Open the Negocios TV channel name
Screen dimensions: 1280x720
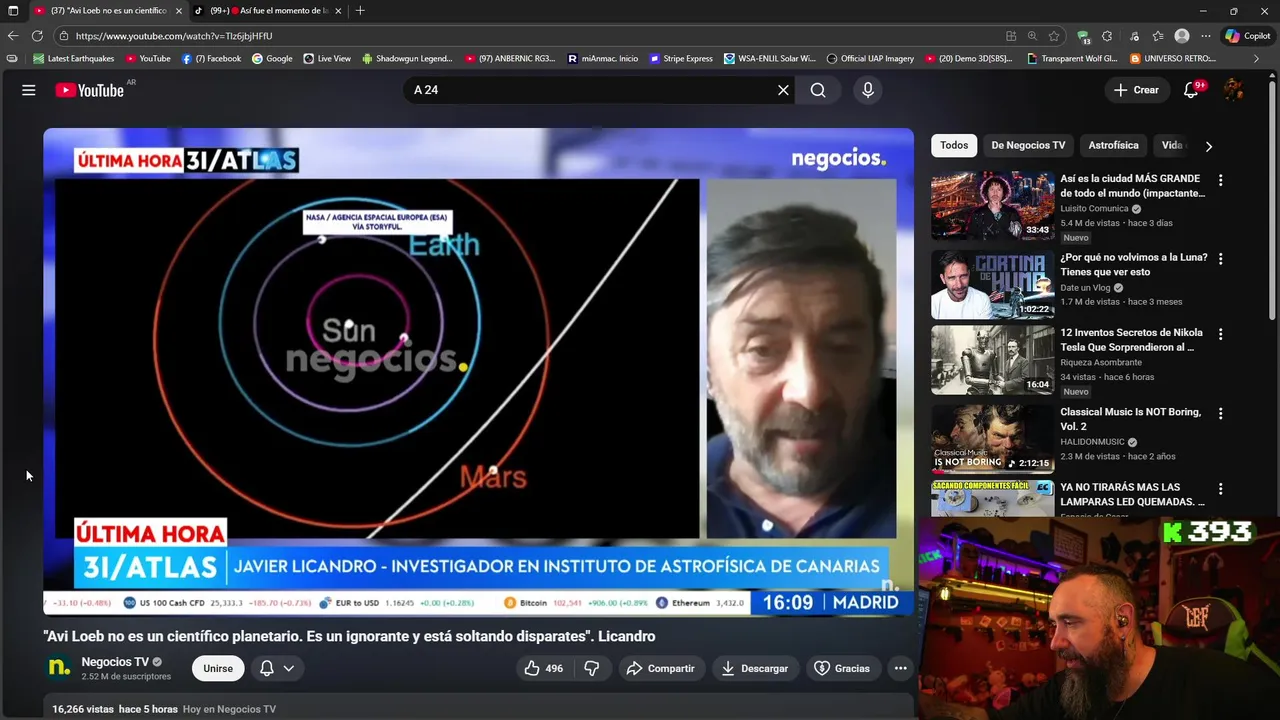coord(115,662)
